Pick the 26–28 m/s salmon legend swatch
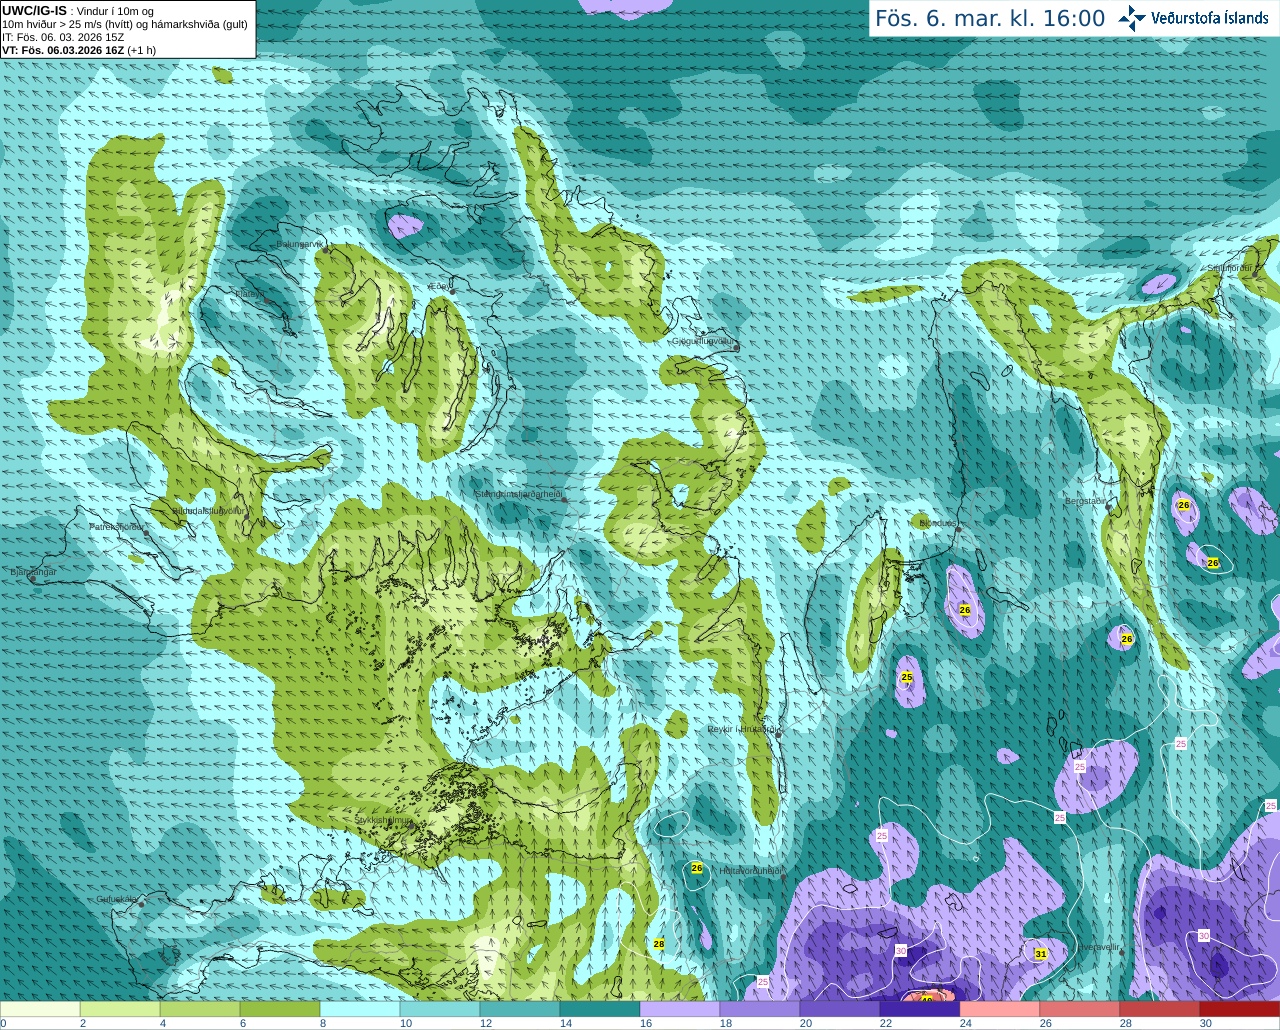Screen dimensions: 1280x1030 point(1080,1009)
